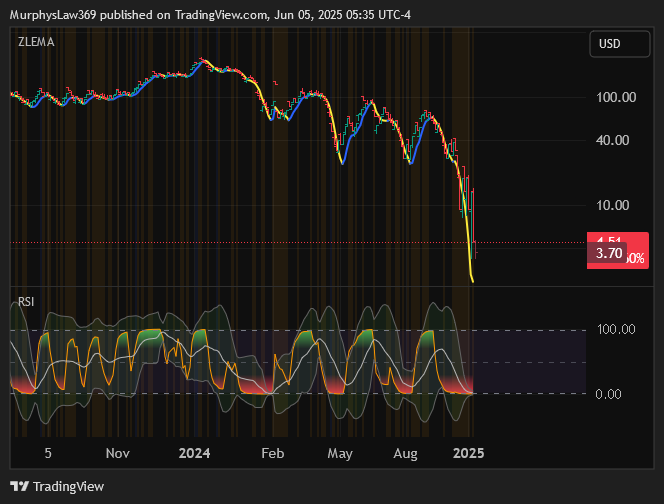Click the USD currency button
The width and height of the screenshot is (664, 504).
[620, 44]
